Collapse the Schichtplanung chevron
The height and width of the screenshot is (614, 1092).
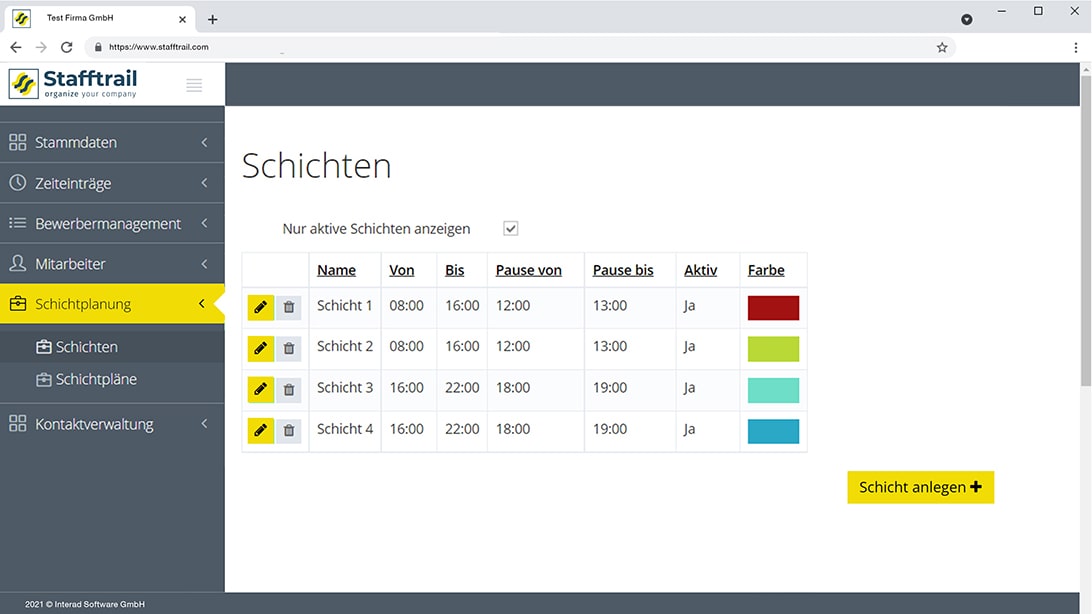(x=202, y=304)
